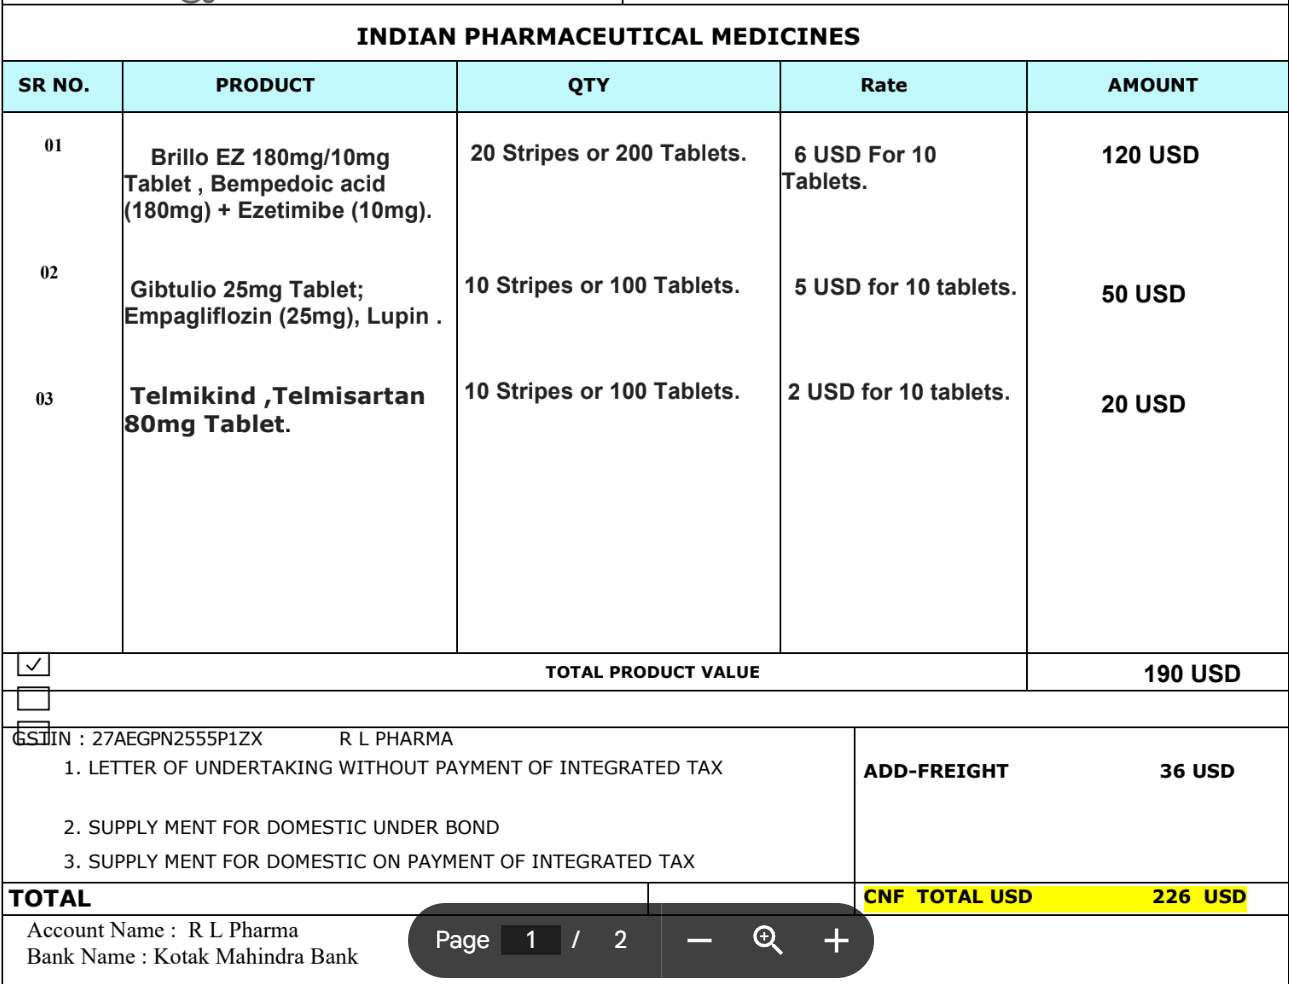This screenshot has height=984, width=1289.
Task: Click the 190 USD total product value
Action: pyautogui.click(x=1191, y=674)
